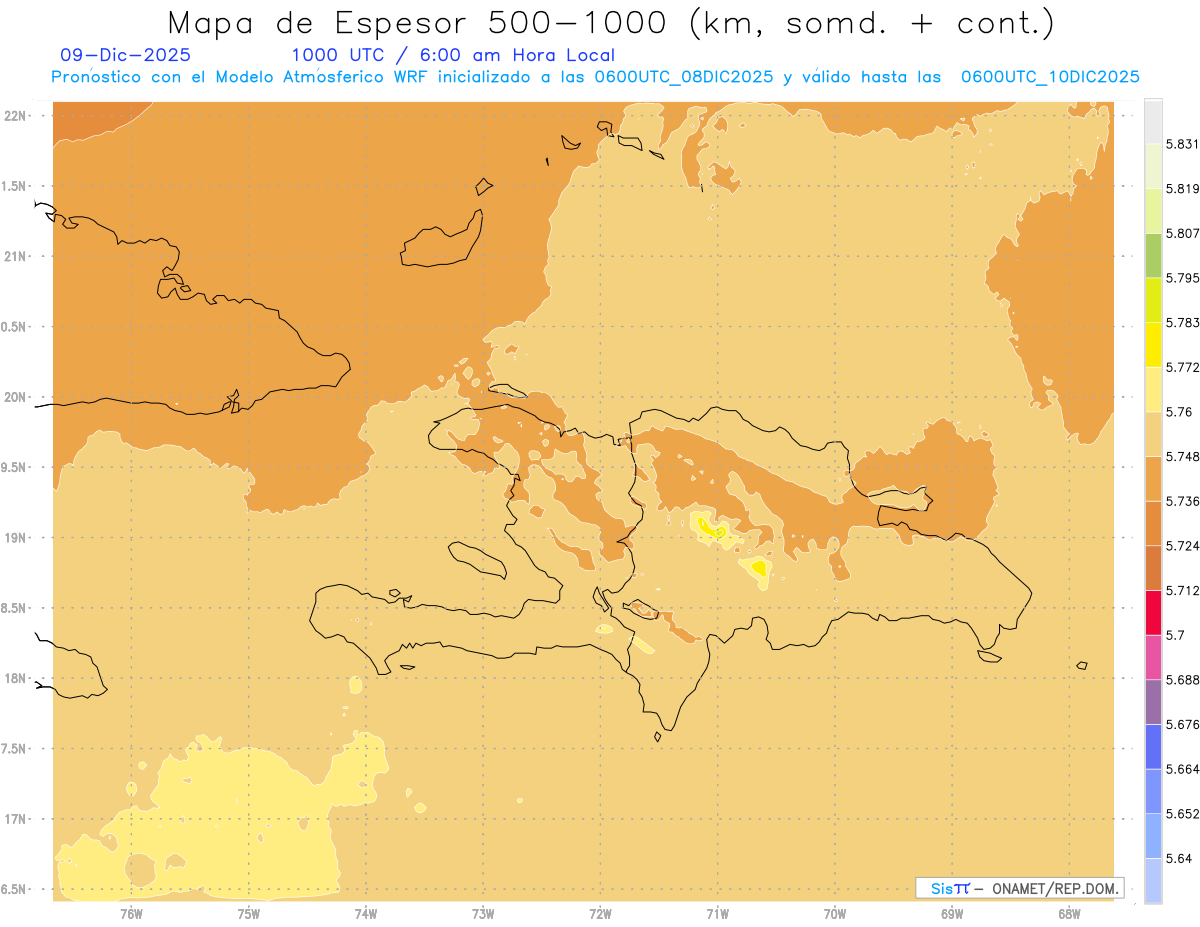
Task: Click the legend value 5.688
Action: (1183, 679)
